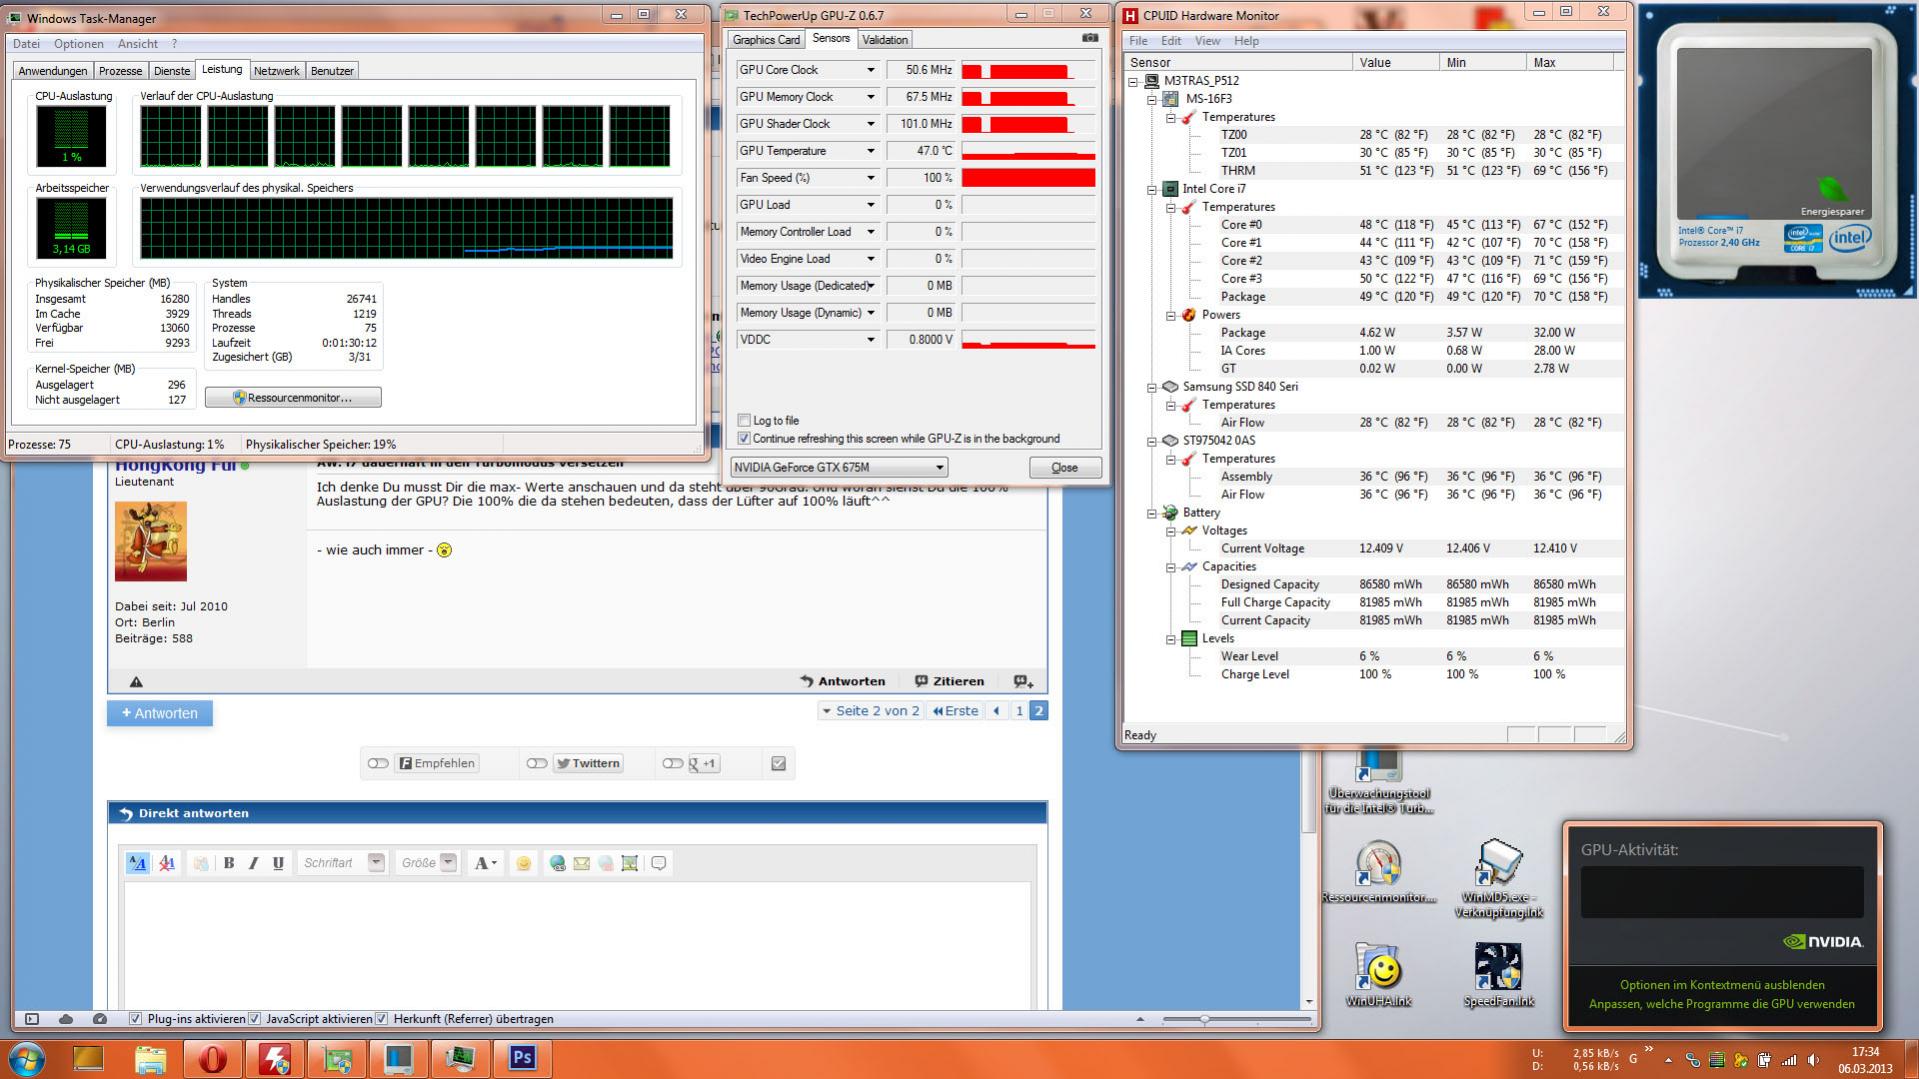
Task: Open the WinUHA desktop shortcut
Action: (1378, 975)
